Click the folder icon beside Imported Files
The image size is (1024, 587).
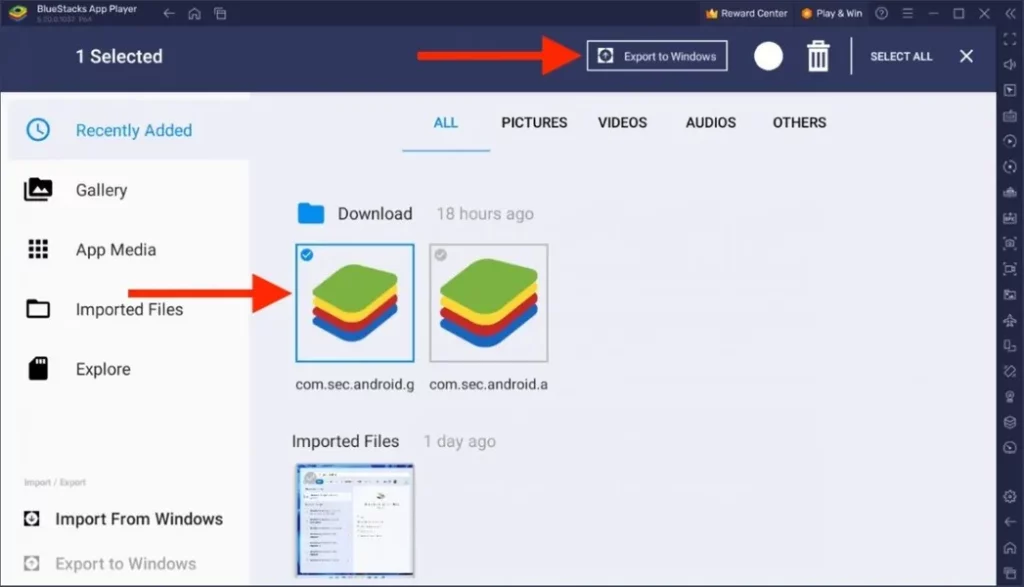(x=38, y=308)
